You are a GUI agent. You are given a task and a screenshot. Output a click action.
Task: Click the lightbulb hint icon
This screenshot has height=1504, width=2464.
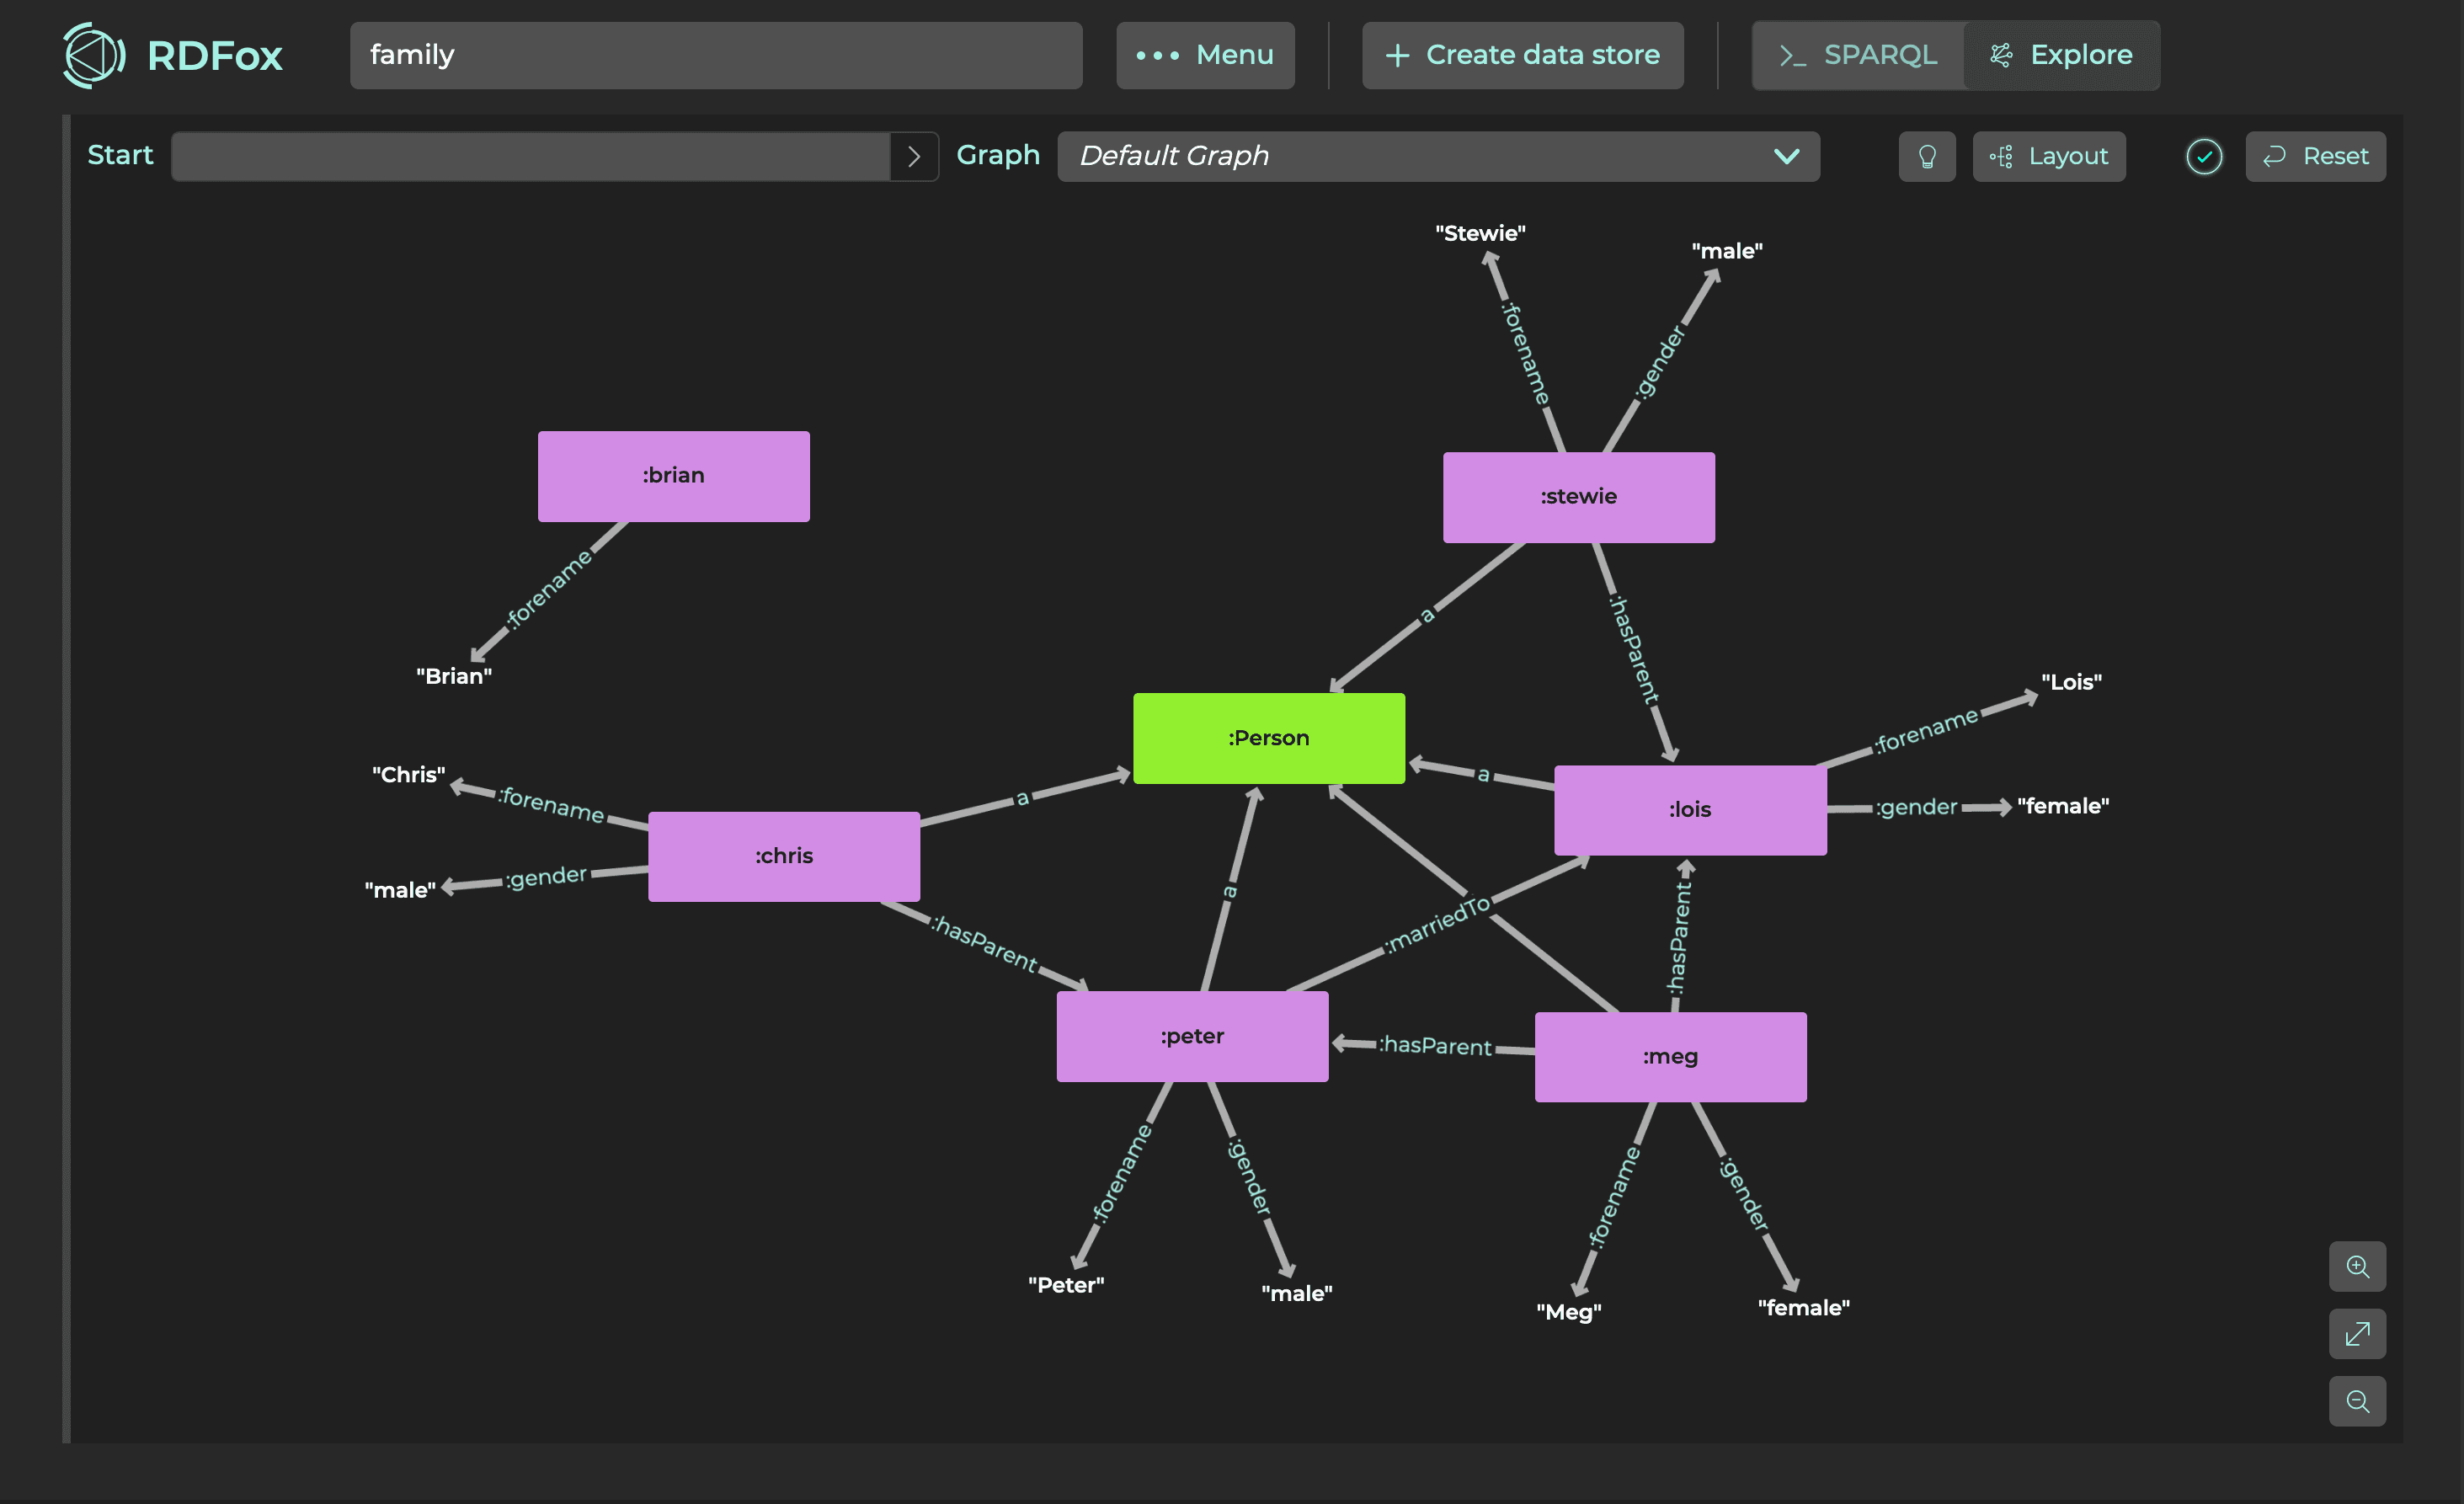click(x=1926, y=157)
